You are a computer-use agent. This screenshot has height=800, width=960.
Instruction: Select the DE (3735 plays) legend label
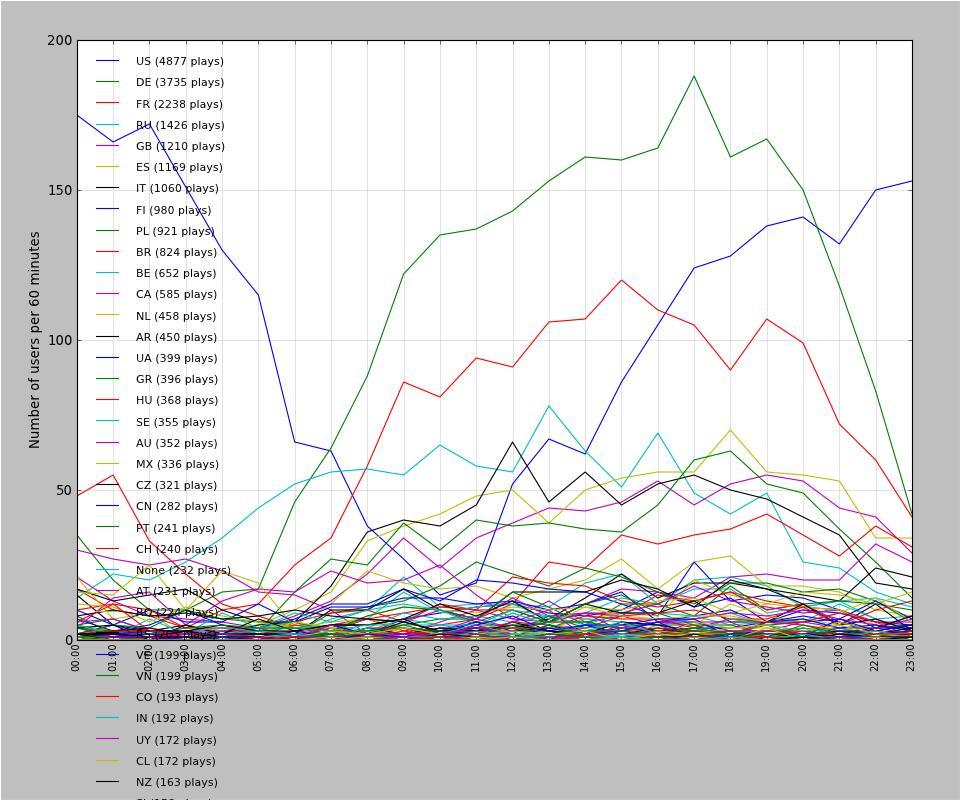[x=179, y=83]
